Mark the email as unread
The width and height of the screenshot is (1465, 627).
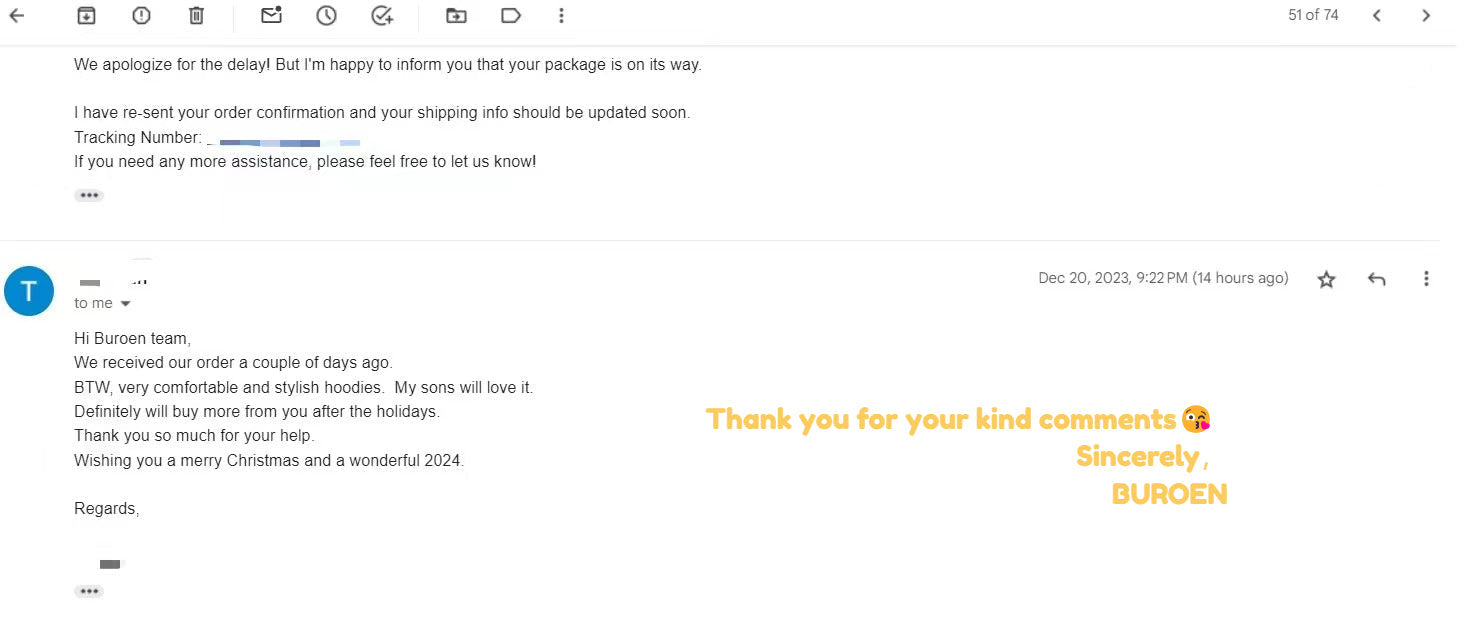click(x=271, y=15)
